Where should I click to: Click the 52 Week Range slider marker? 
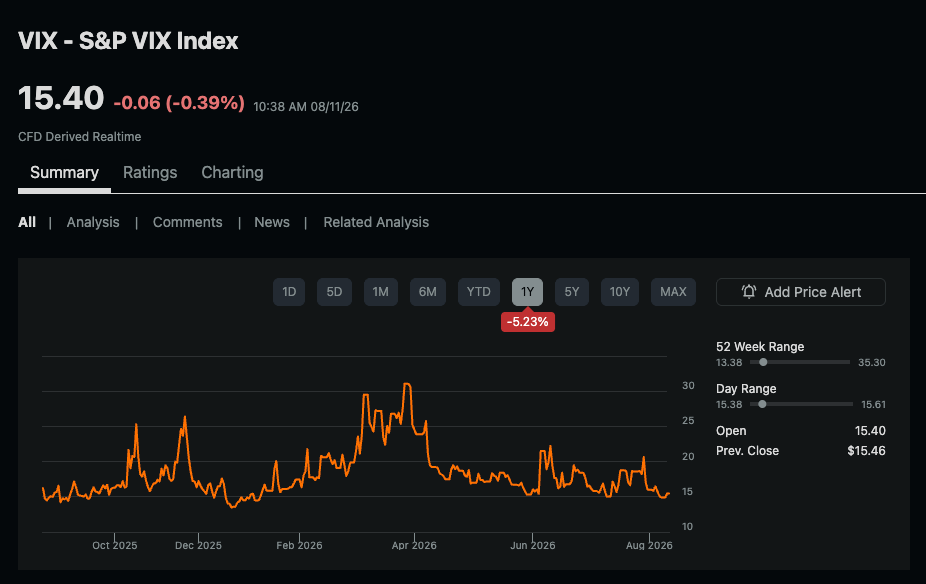point(763,362)
